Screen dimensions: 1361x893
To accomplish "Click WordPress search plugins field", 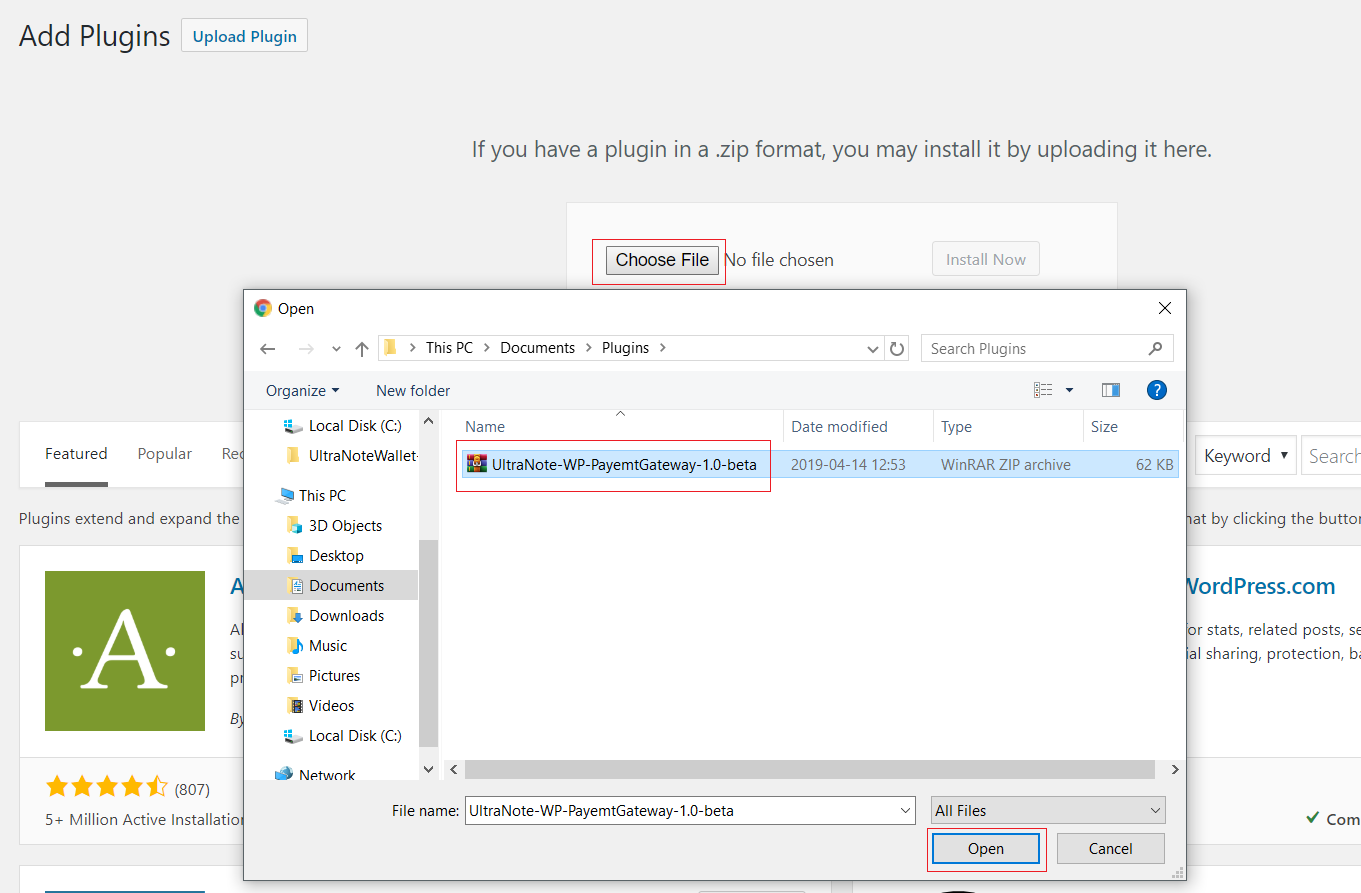I will [x=1332, y=456].
